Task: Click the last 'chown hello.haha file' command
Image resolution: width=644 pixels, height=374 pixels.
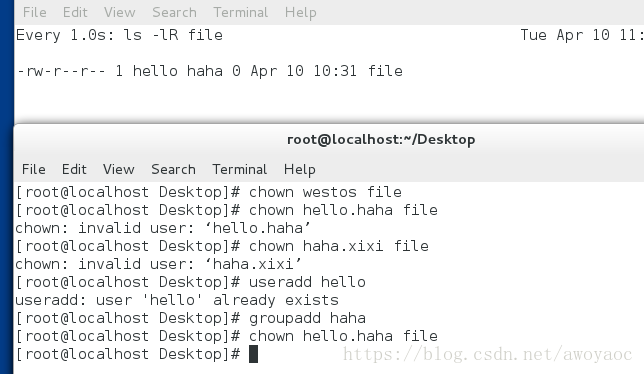Action: point(227,336)
